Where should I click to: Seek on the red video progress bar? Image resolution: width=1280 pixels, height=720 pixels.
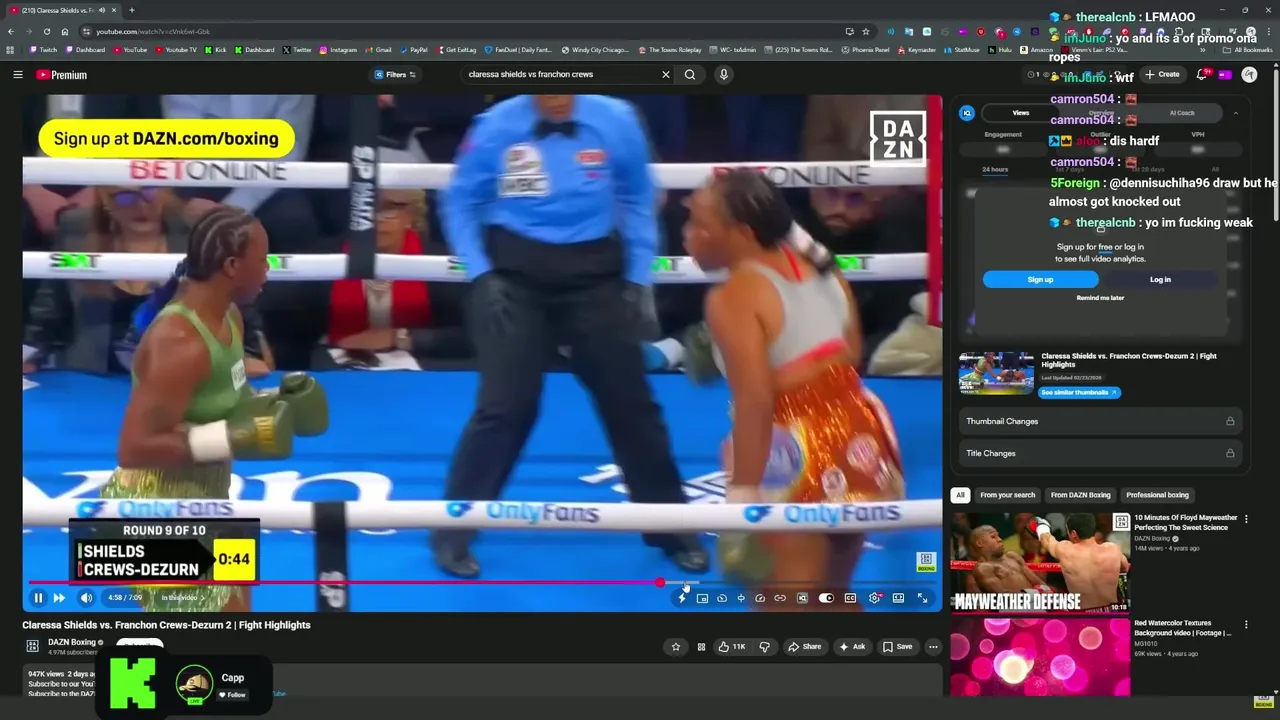480,582
